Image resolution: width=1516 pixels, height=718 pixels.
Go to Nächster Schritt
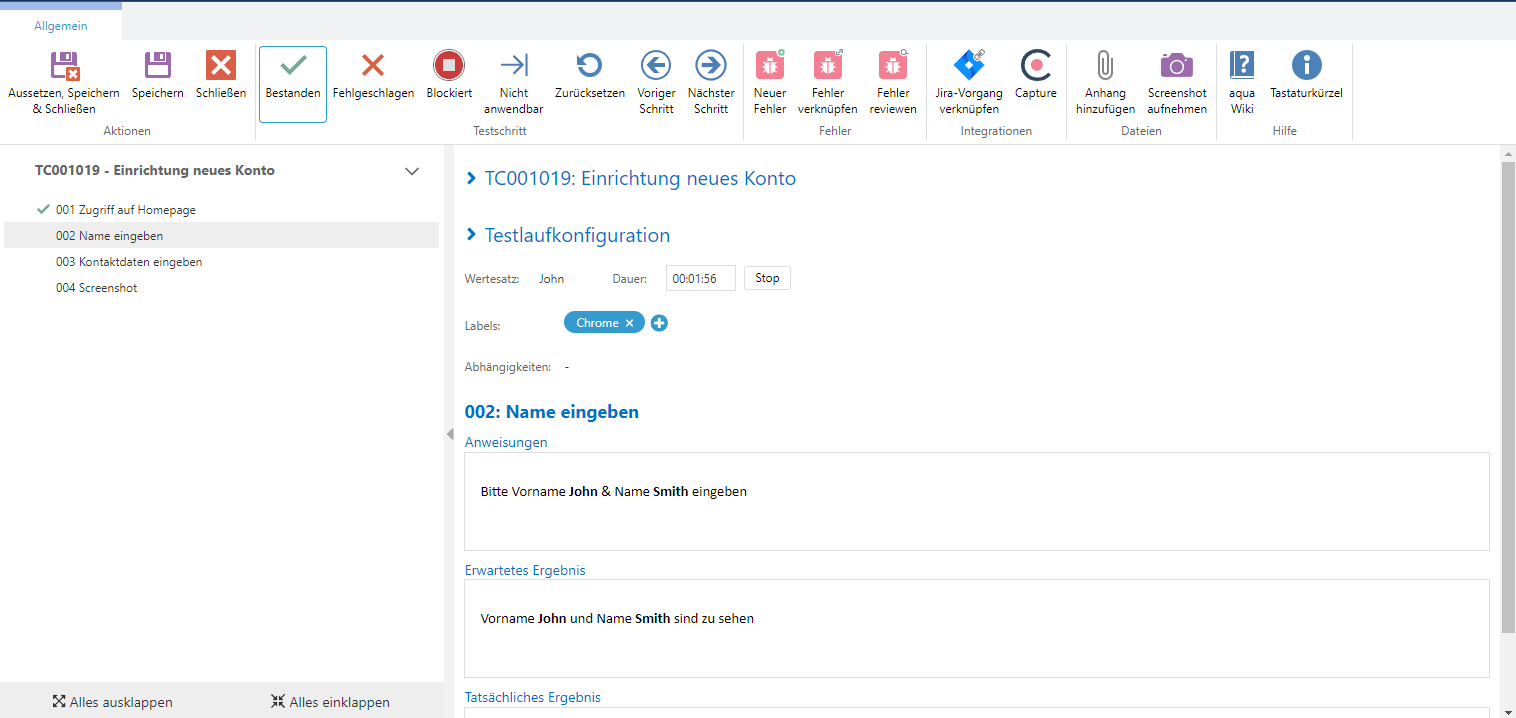point(711,66)
